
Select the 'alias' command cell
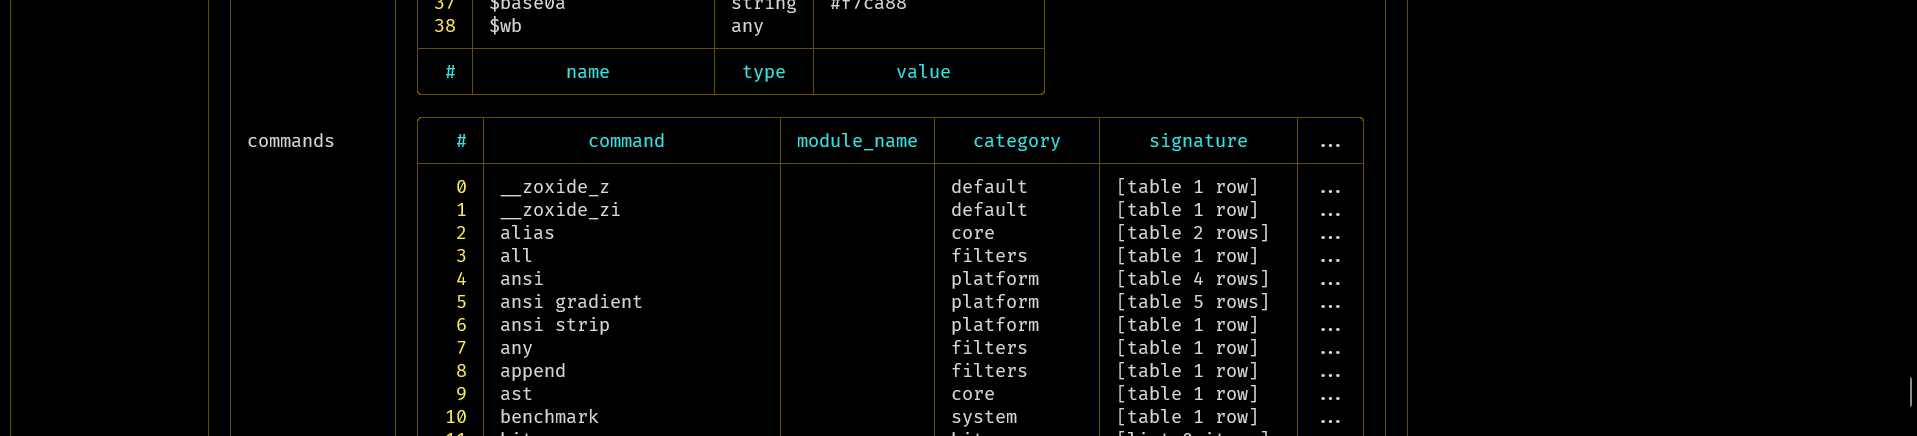[527, 233]
